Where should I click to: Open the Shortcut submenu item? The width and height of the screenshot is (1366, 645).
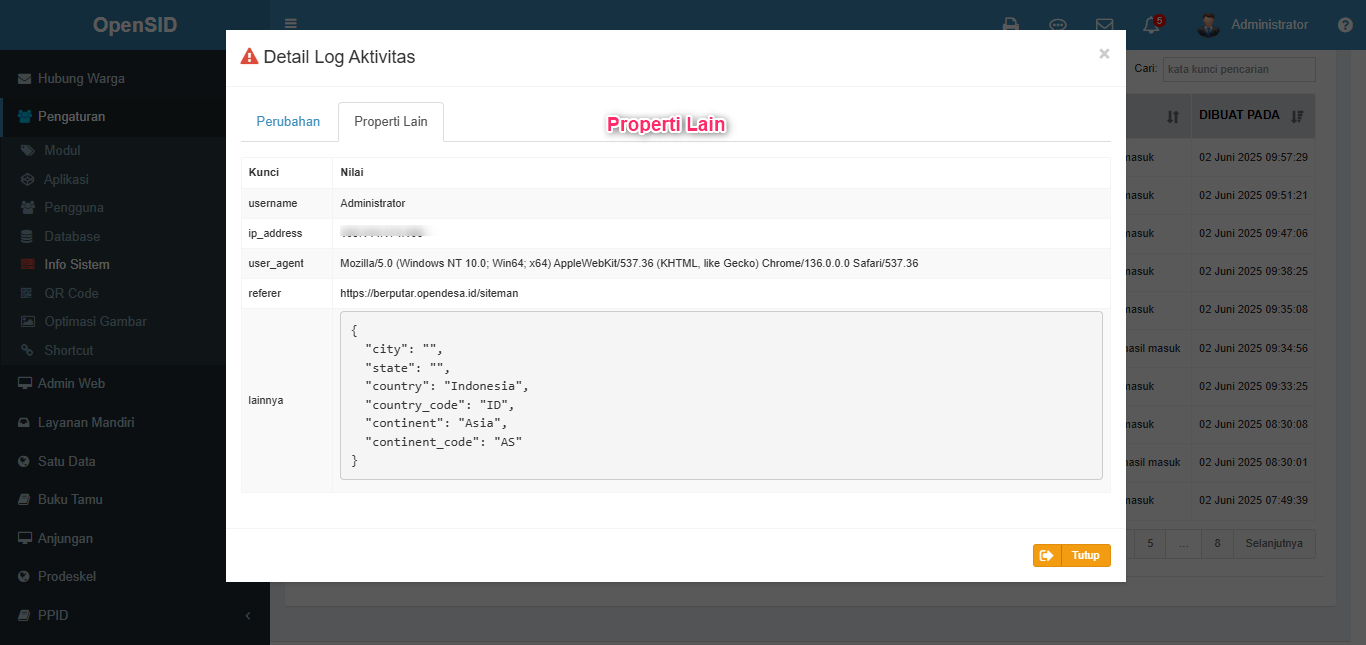coord(69,350)
